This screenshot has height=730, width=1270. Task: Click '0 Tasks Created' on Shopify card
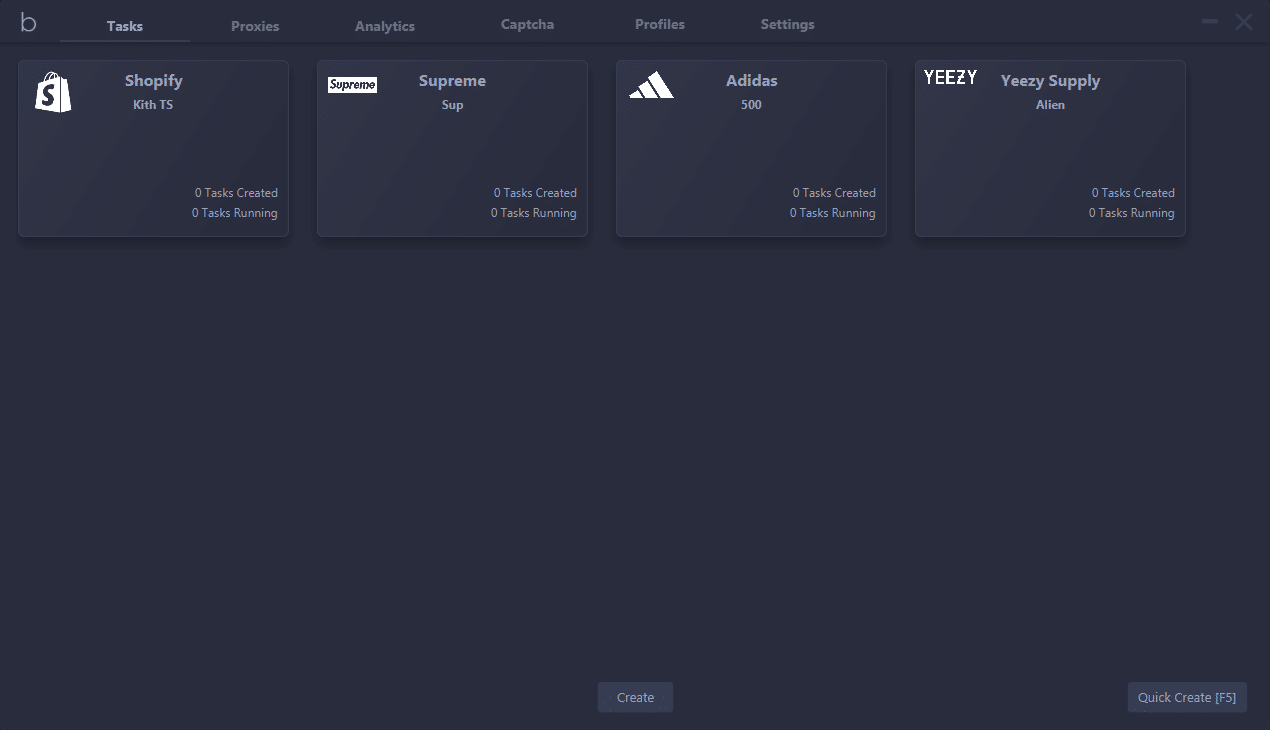click(236, 193)
